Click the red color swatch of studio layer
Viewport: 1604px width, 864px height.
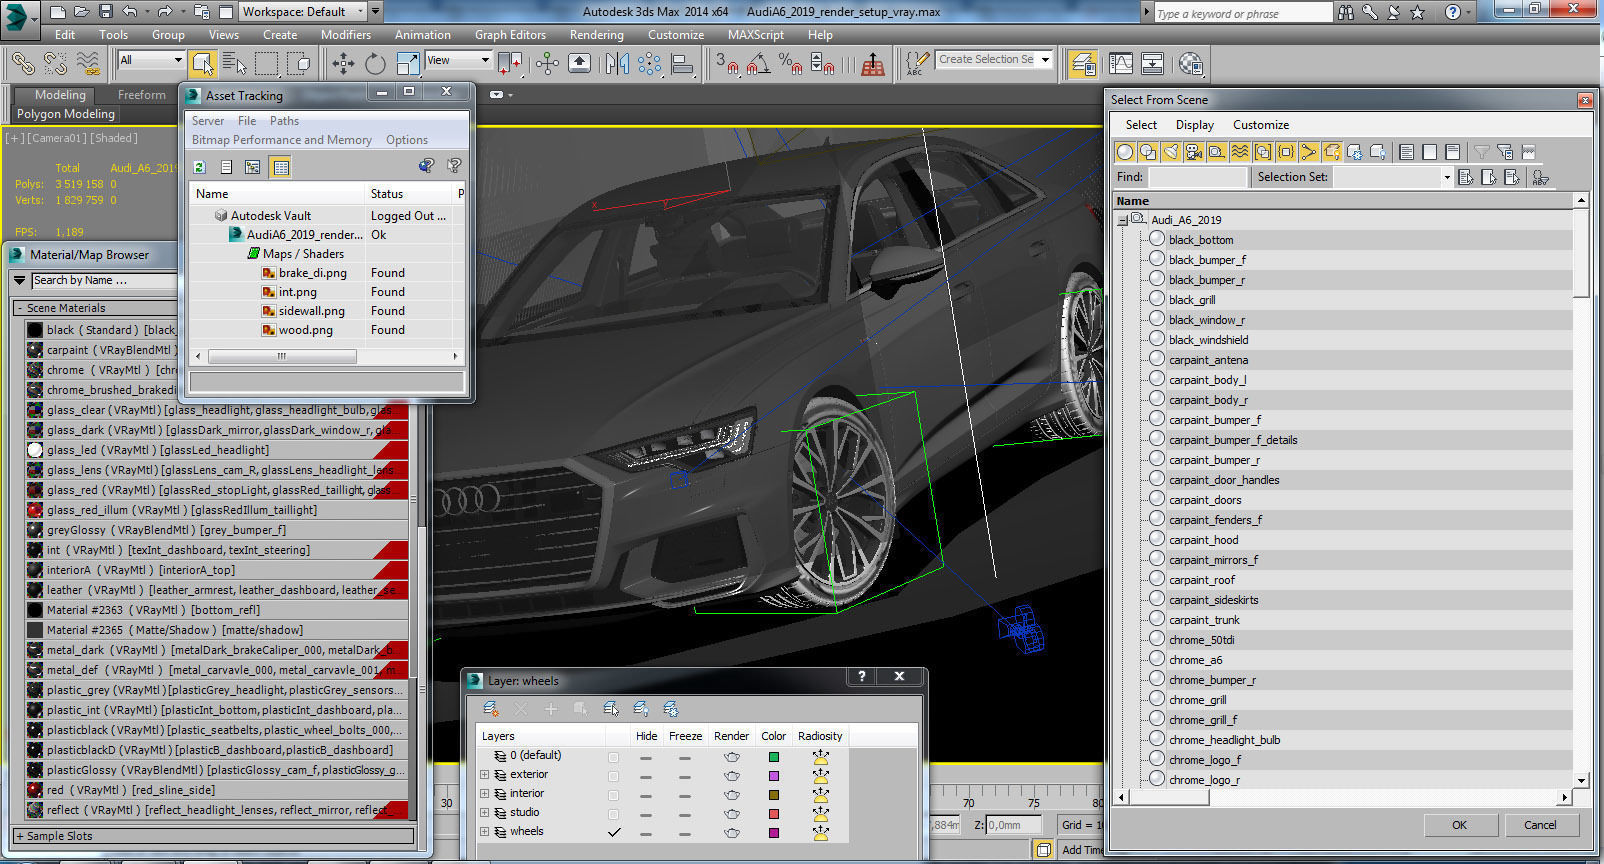pyautogui.click(x=773, y=813)
